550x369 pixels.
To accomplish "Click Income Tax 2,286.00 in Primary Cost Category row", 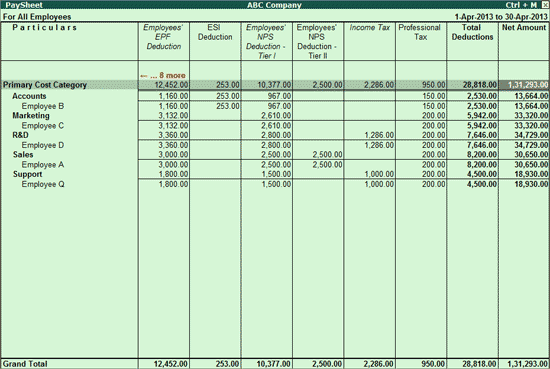I will pos(379,85).
